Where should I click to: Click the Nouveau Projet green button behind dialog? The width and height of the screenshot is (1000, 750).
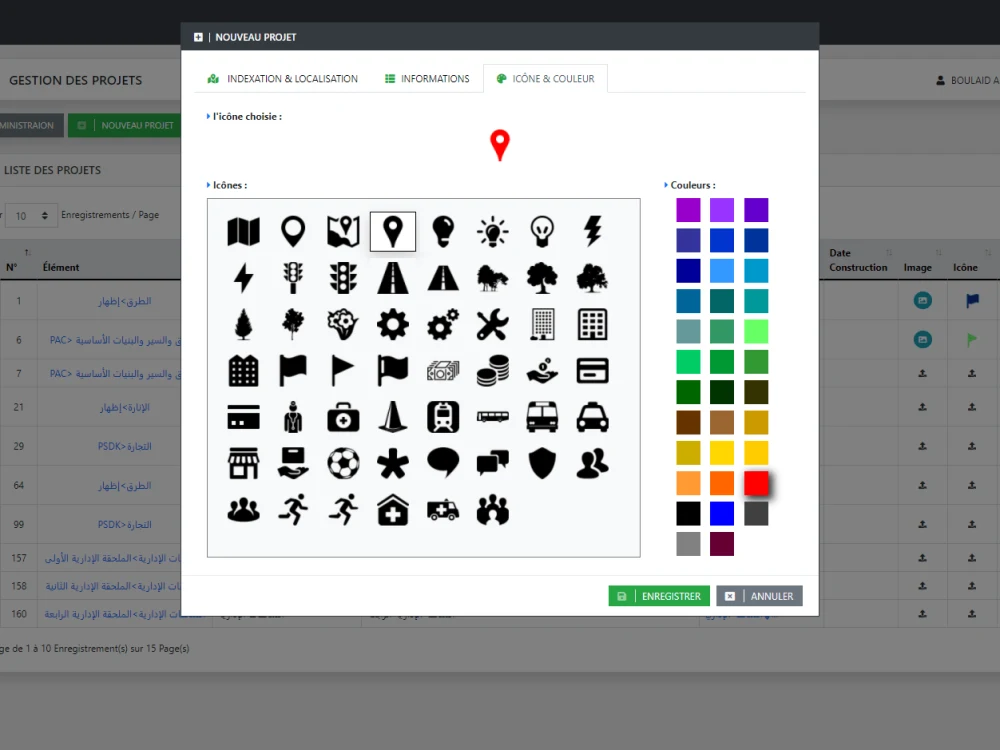(124, 125)
